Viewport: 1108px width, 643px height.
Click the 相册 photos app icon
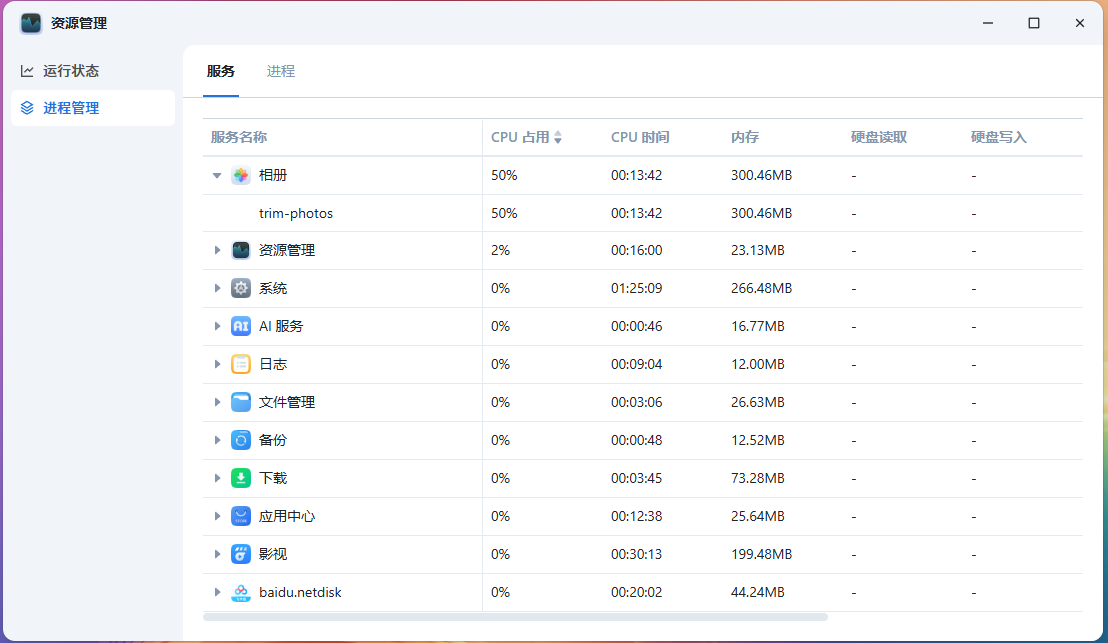[x=241, y=175]
